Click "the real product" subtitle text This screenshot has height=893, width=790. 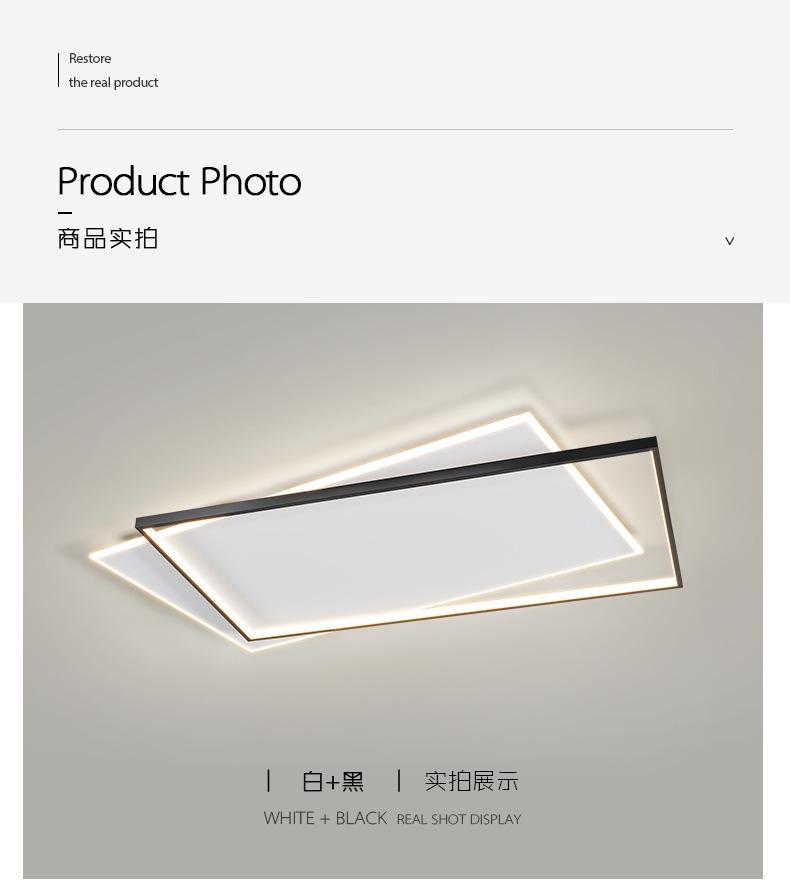(113, 83)
